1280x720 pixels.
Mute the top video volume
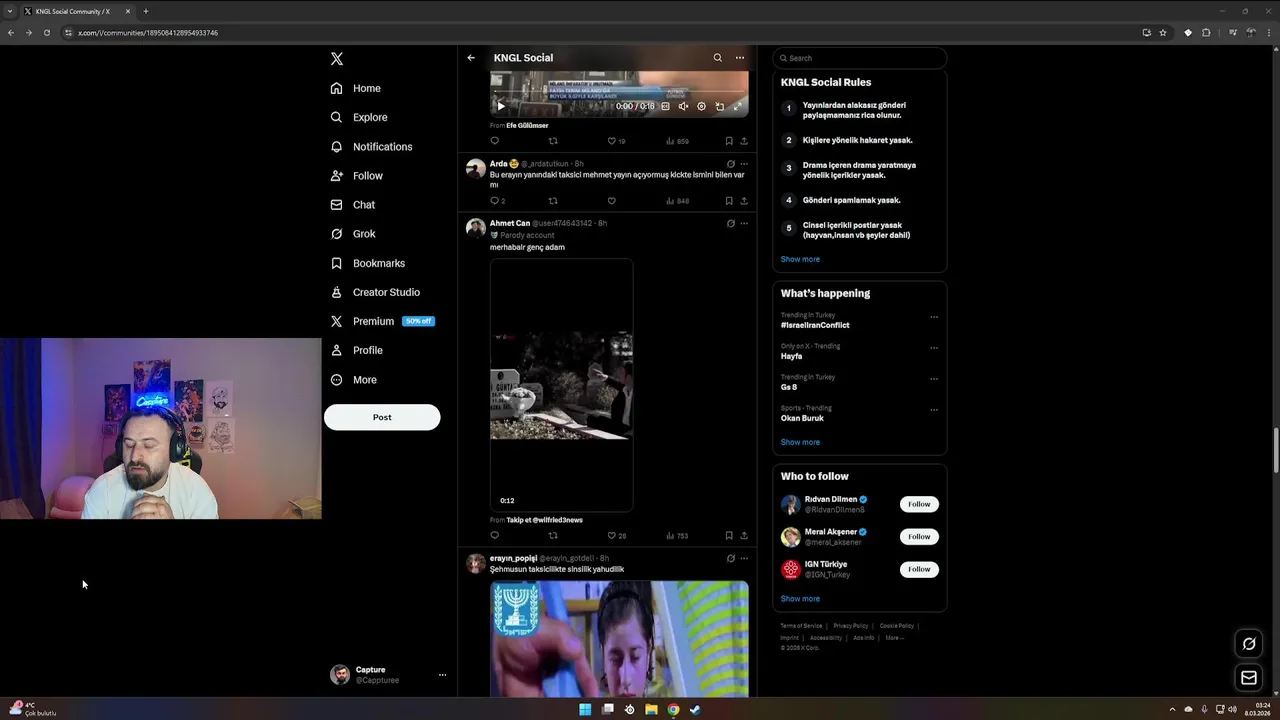(683, 106)
